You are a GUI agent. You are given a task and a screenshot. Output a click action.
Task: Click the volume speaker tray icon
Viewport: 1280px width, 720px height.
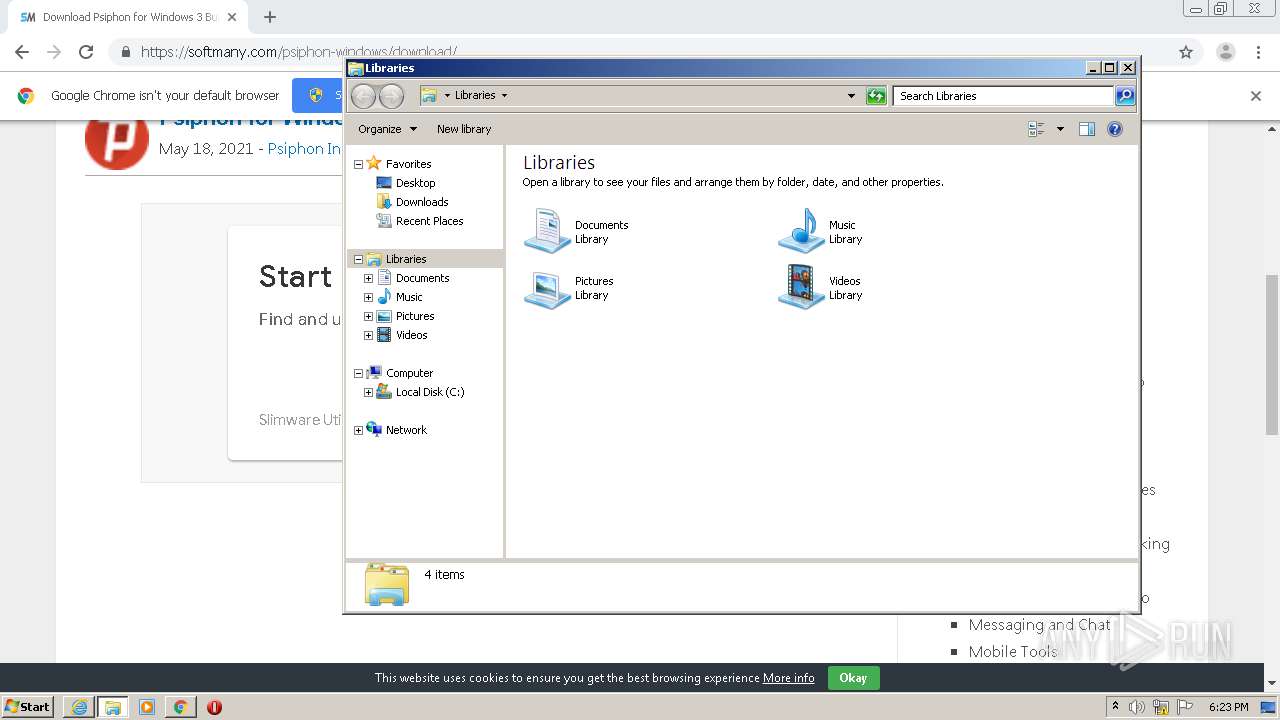click(1137, 707)
